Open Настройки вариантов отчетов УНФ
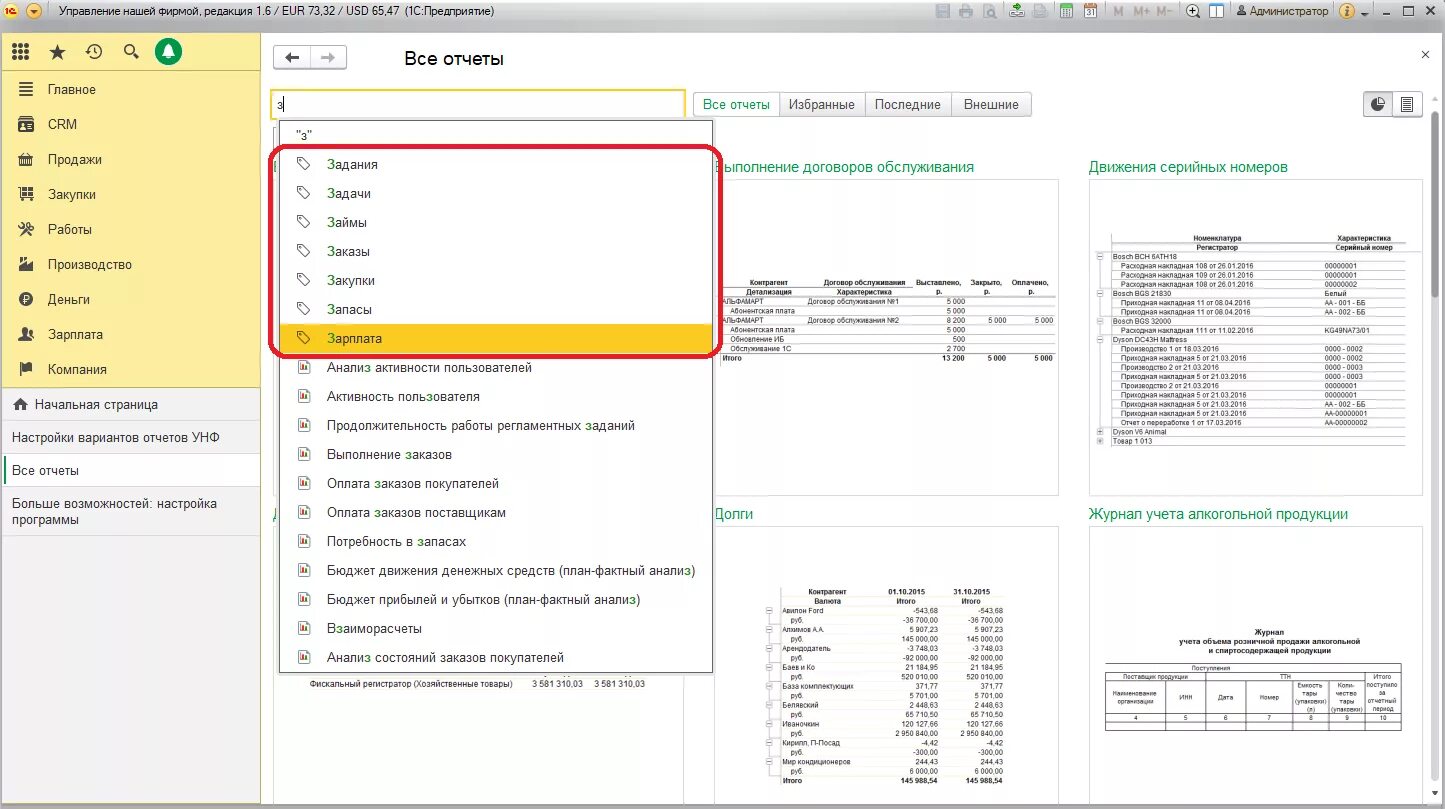This screenshot has height=809, width=1445. pyautogui.click(x=130, y=438)
